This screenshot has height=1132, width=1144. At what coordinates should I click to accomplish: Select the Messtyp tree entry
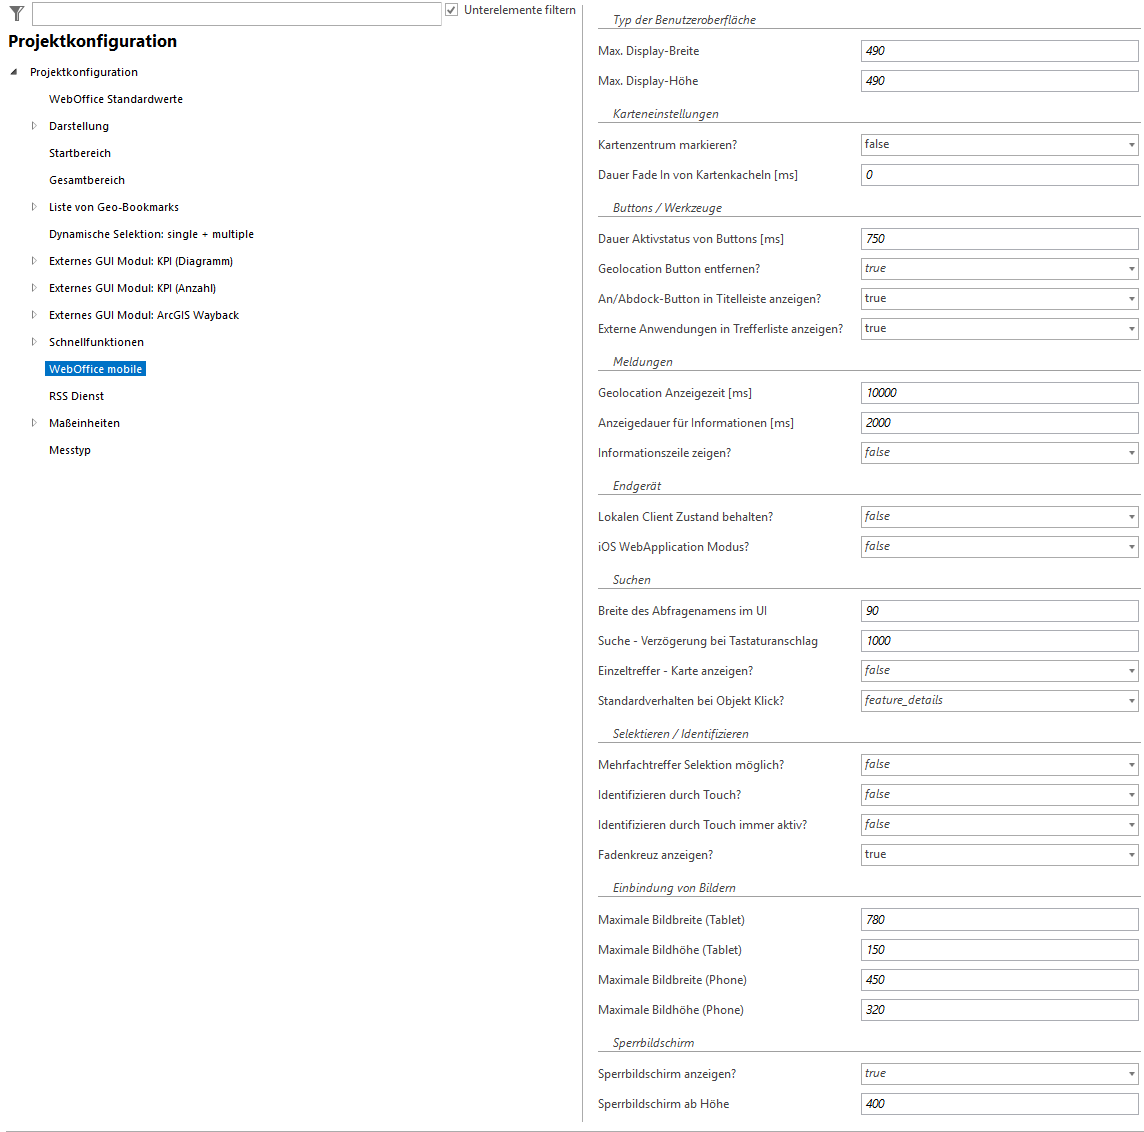(x=70, y=450)
